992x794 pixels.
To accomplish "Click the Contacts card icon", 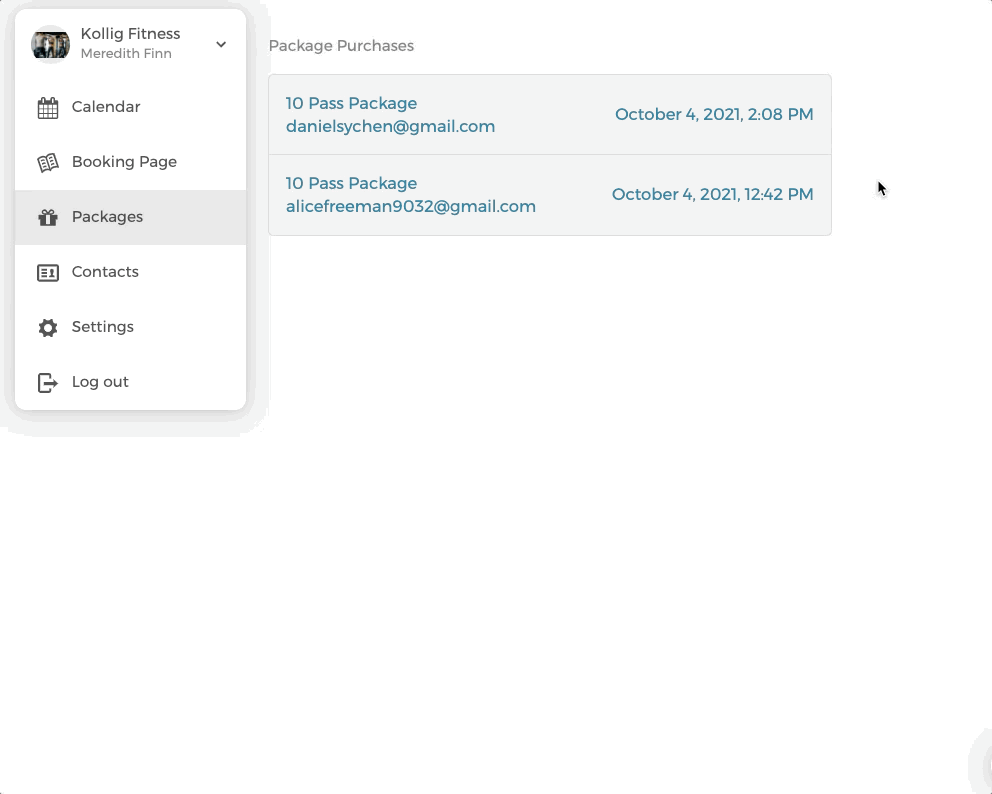I will [x=47, y=273].
